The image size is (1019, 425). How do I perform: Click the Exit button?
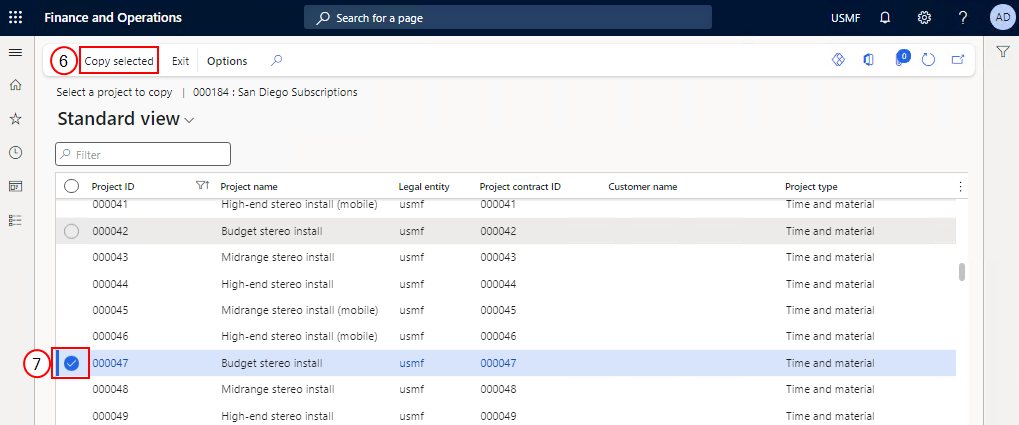point(180,61)
